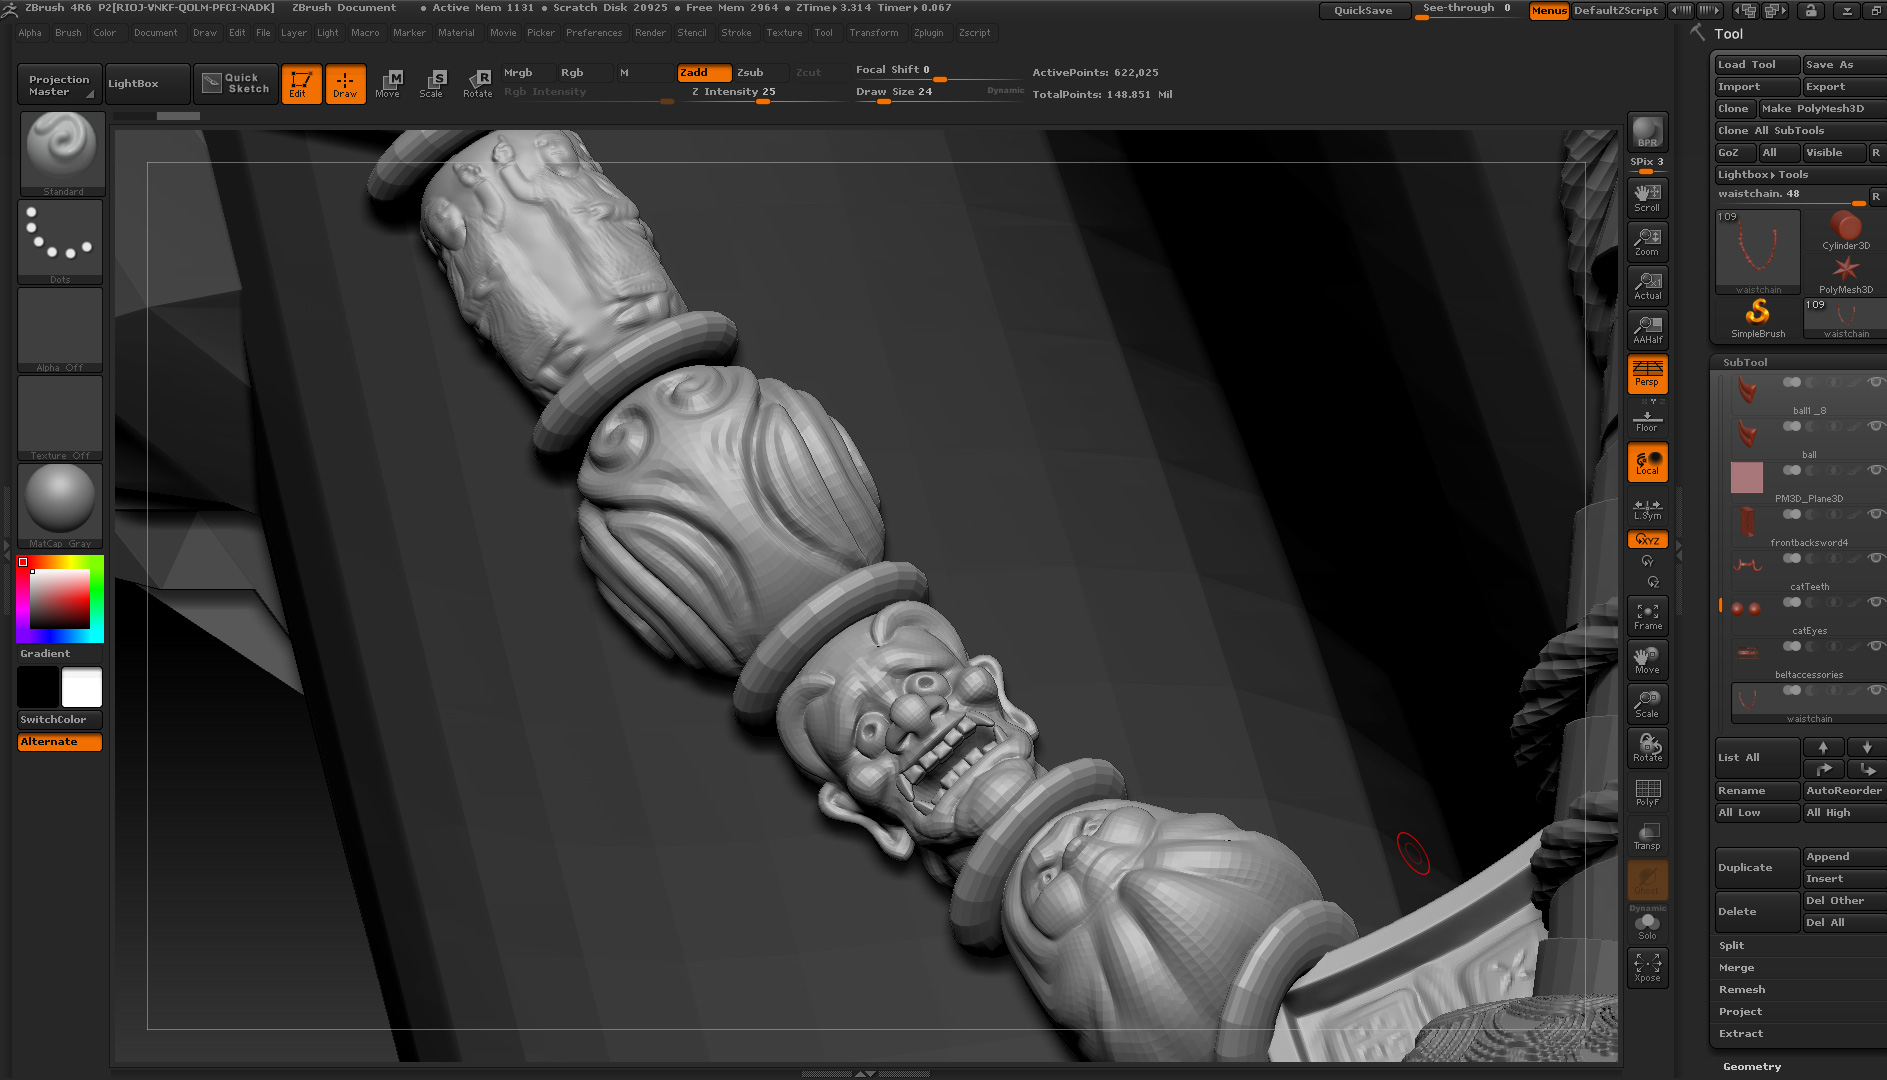Expand the Remesh section
1887x1080 pixels.
tap(1741, 989)
